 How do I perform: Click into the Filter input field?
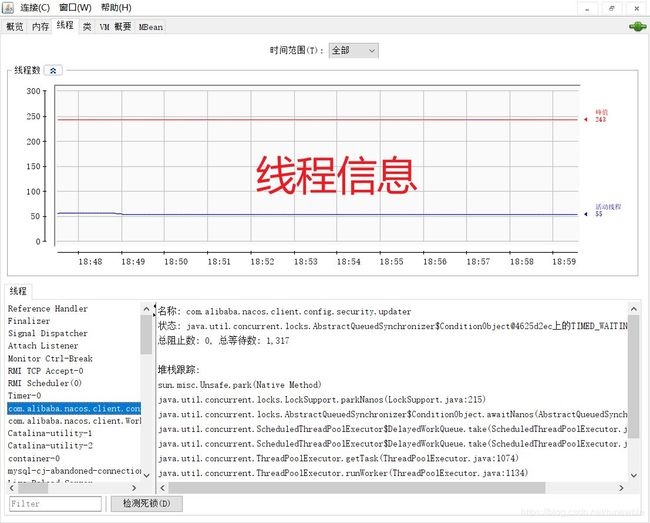pyautogui.click(x=55, y=504)
